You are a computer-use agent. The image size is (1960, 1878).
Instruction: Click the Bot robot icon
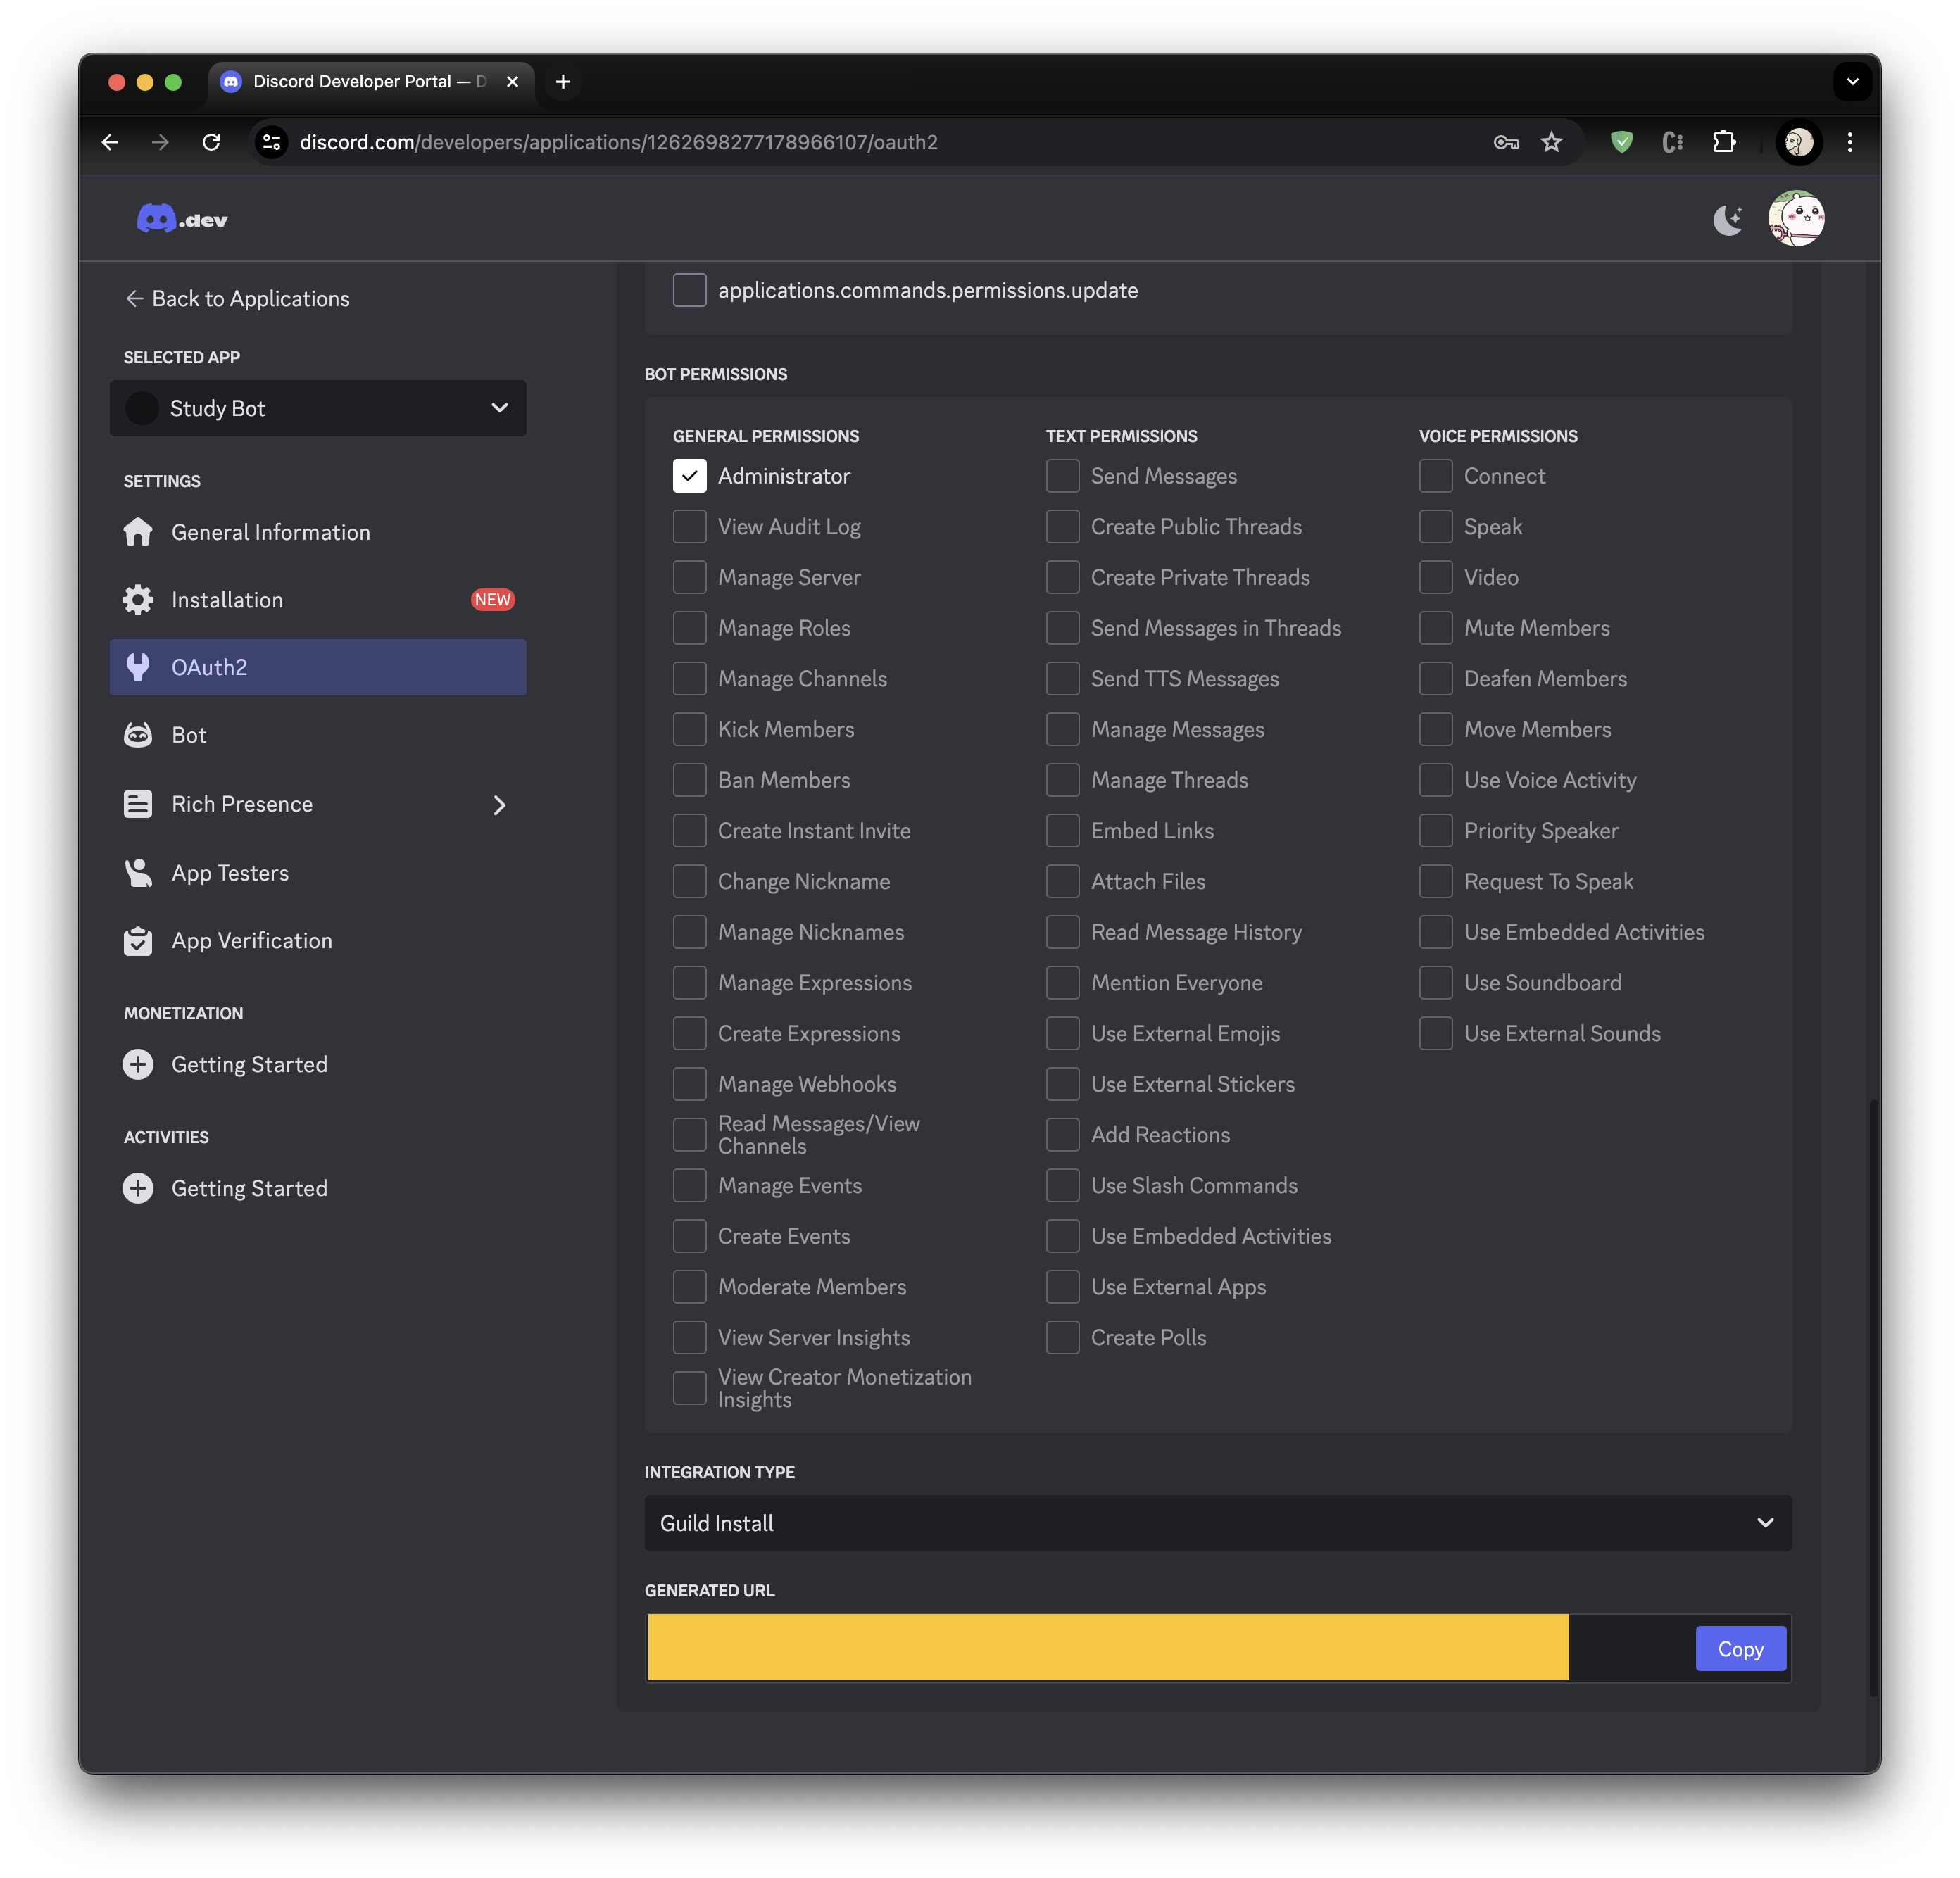(x=138, y=735)
